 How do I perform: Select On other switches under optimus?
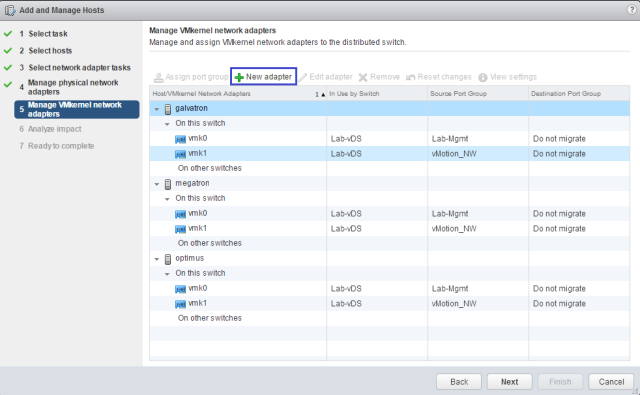209,318
